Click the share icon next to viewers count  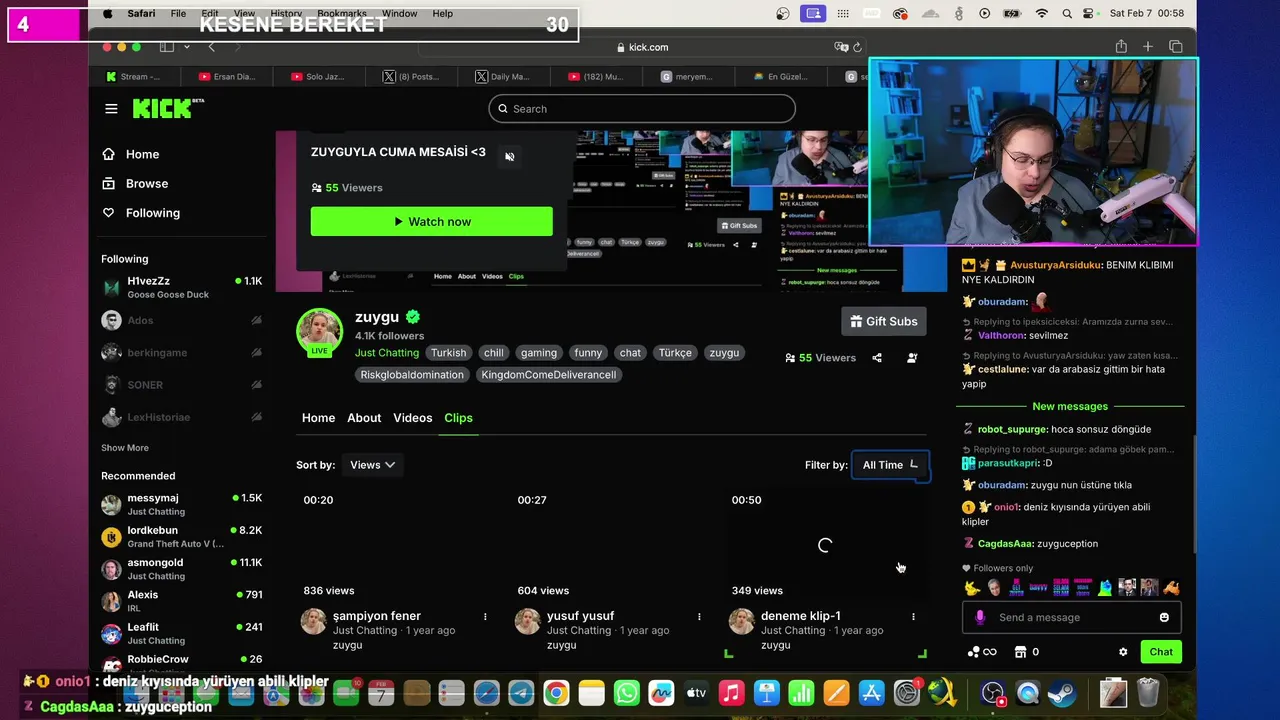(877, 358)
